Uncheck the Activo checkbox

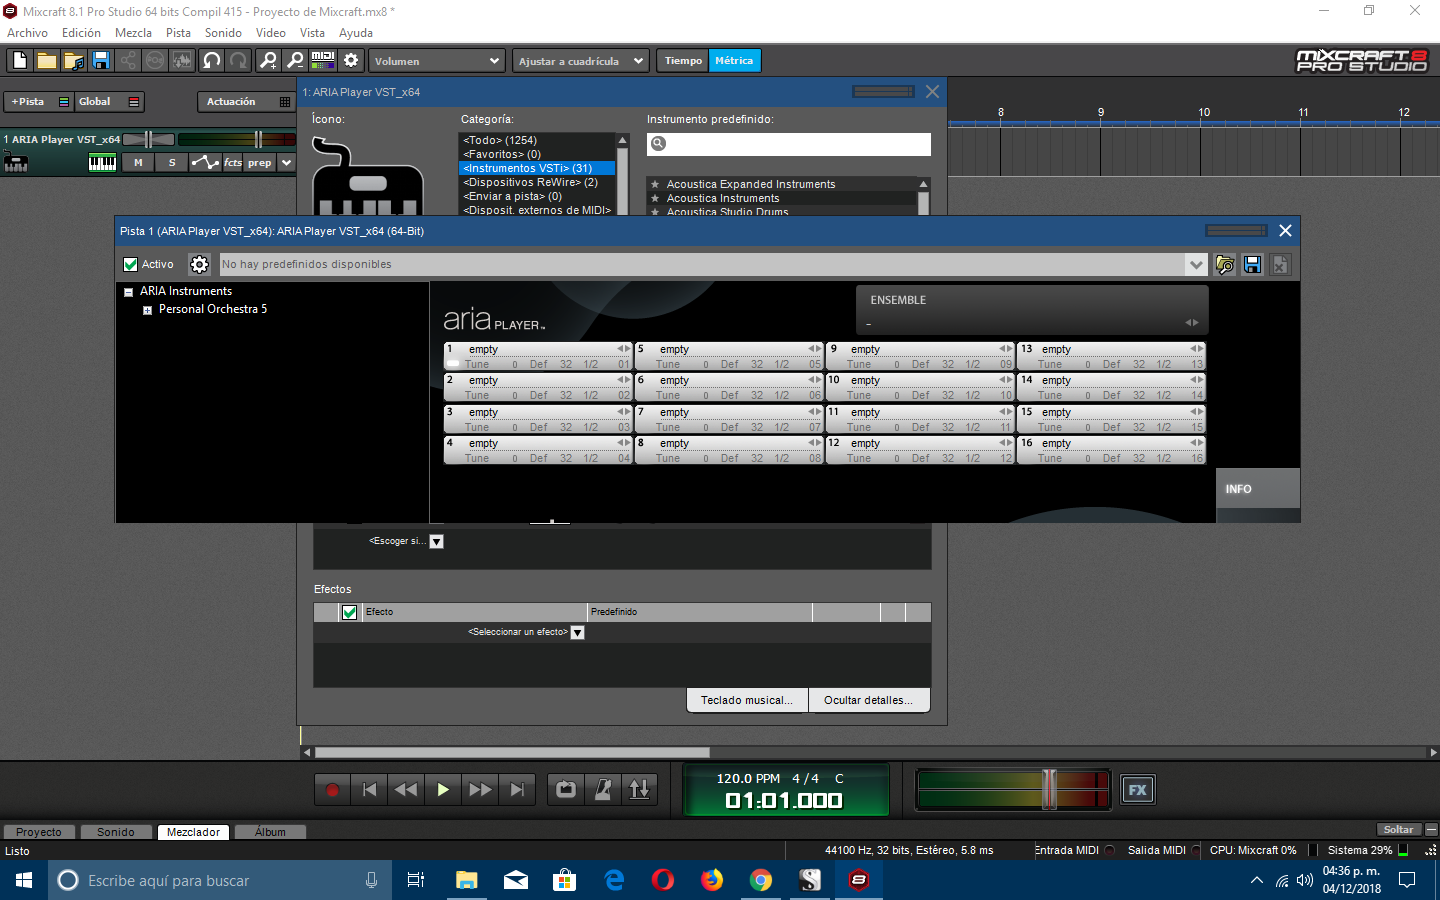click(130, 265)
